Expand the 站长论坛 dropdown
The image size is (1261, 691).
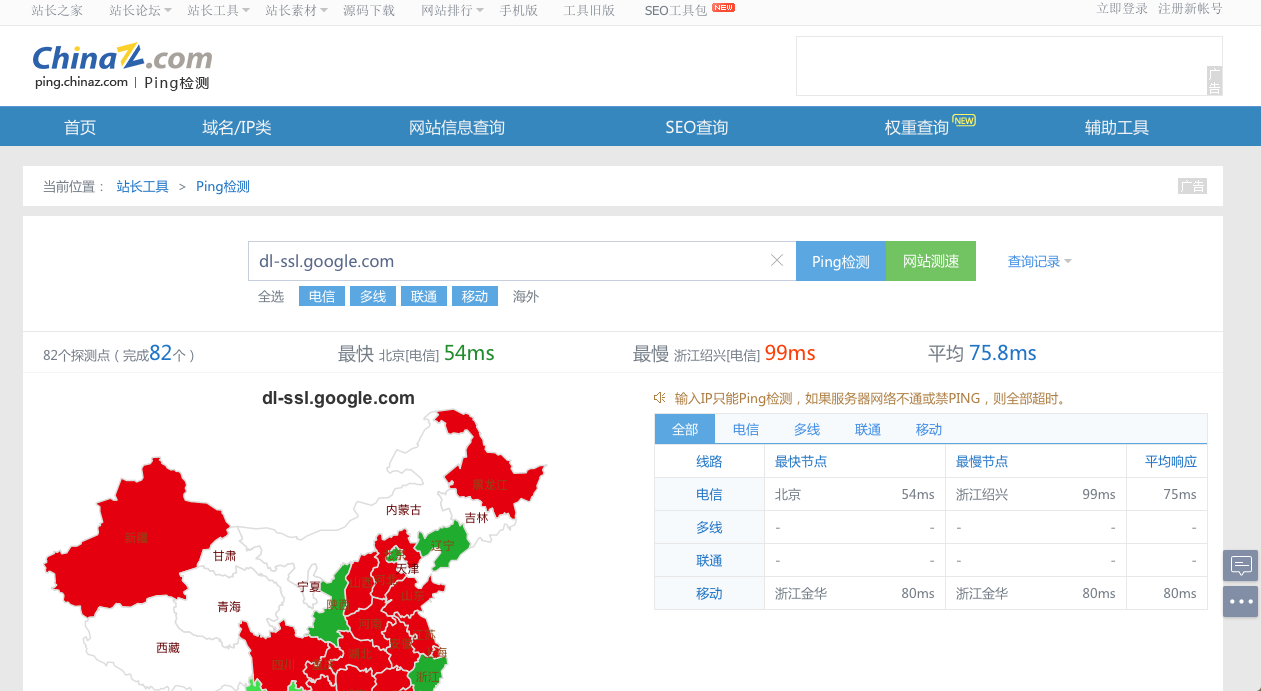[140, 10]
